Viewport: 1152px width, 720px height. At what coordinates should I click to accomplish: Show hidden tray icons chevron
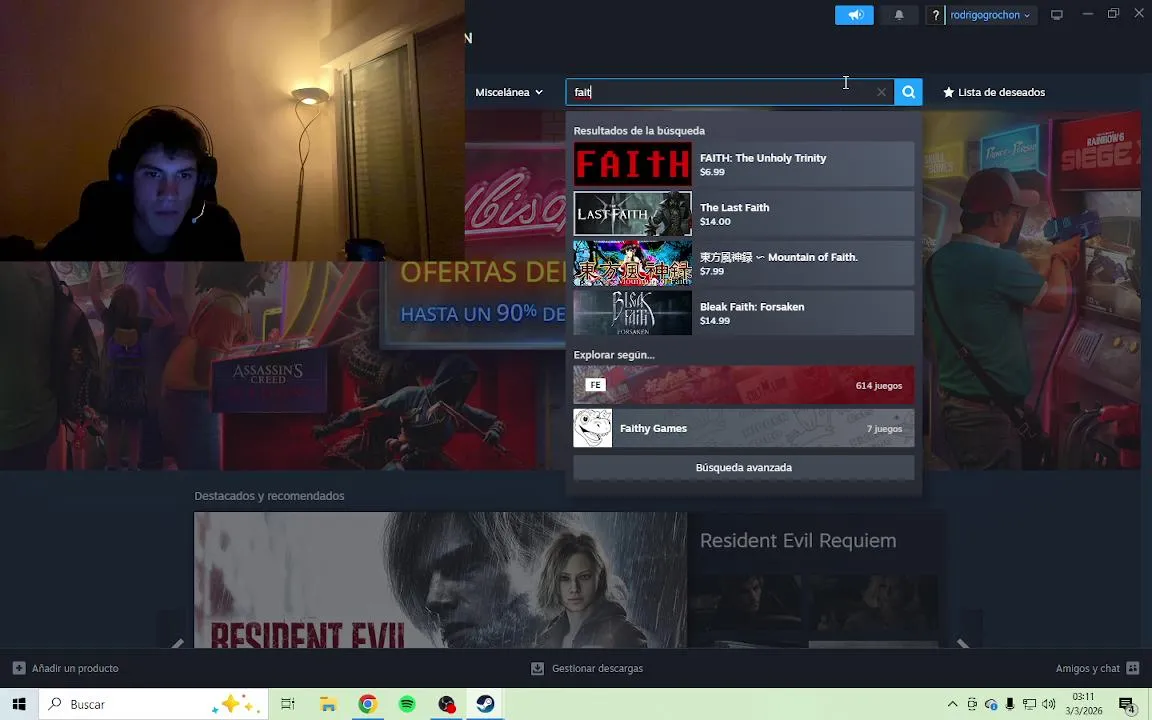(952, 704)
